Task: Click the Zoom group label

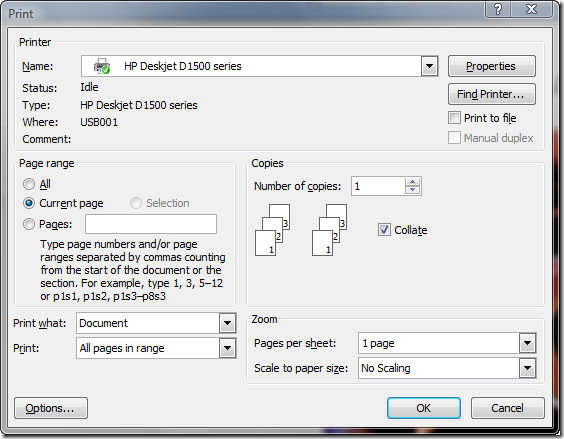Action: (264, 319)
